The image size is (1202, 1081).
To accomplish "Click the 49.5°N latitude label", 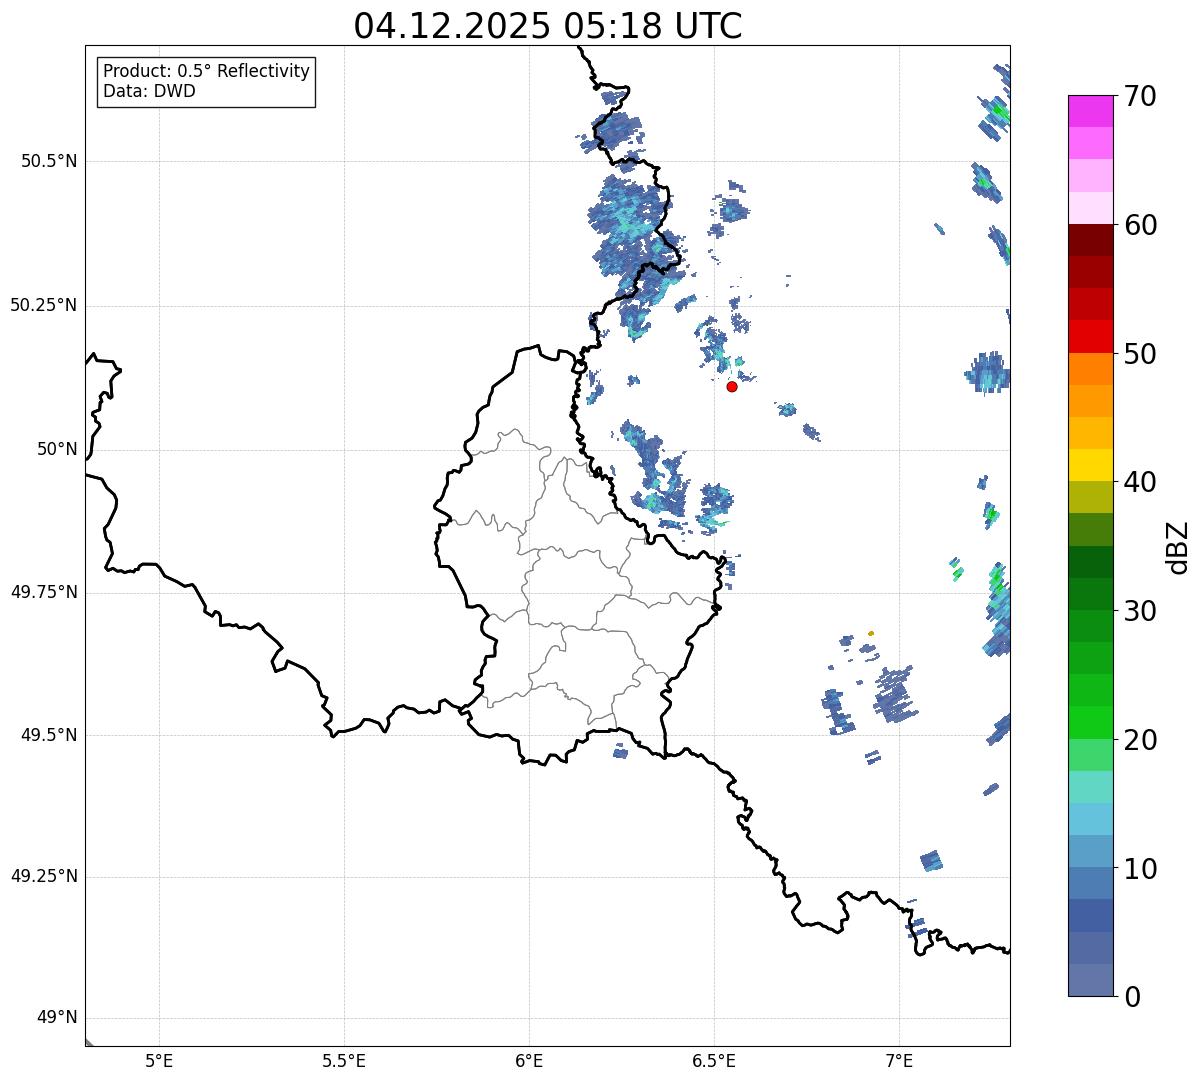I will click(49, 735).
